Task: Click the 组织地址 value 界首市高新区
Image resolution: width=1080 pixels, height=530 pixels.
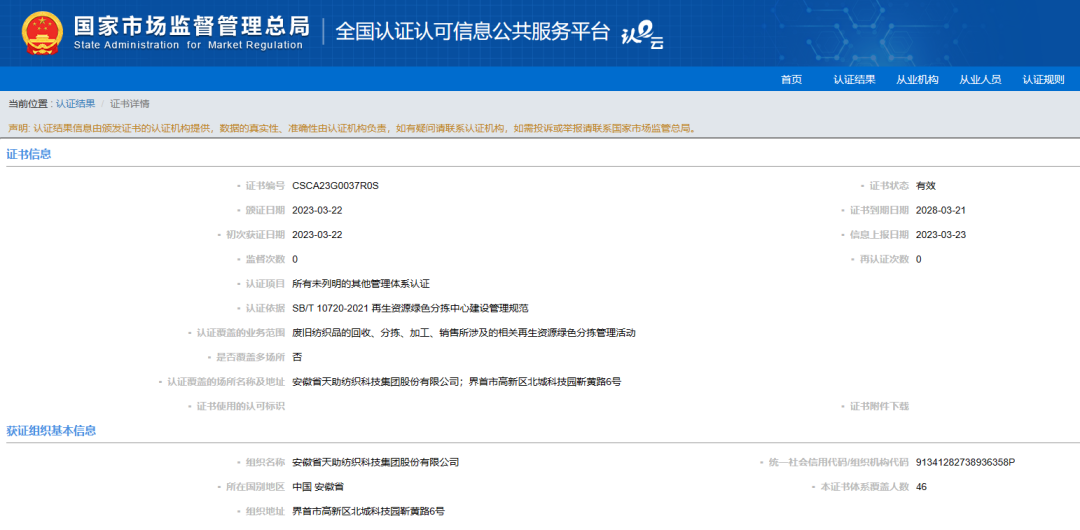Action: 368,512
